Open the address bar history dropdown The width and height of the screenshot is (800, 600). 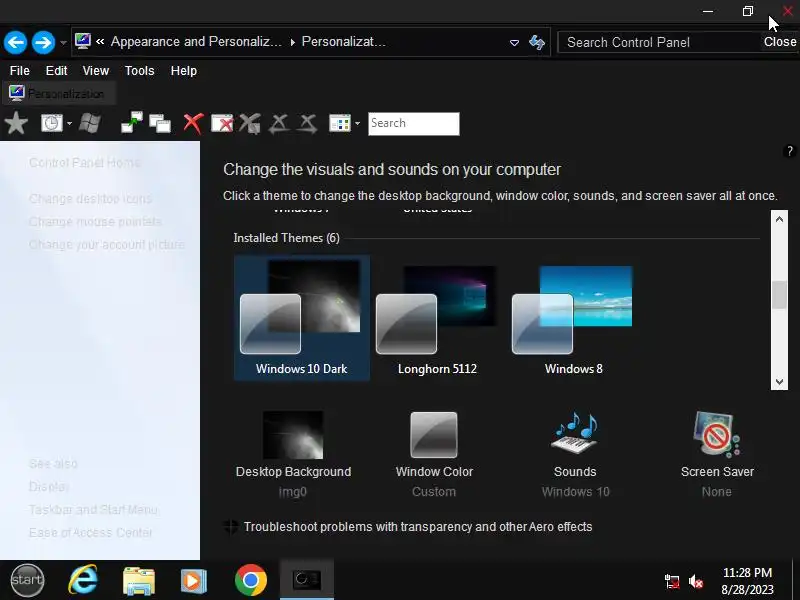click(514, 43)
